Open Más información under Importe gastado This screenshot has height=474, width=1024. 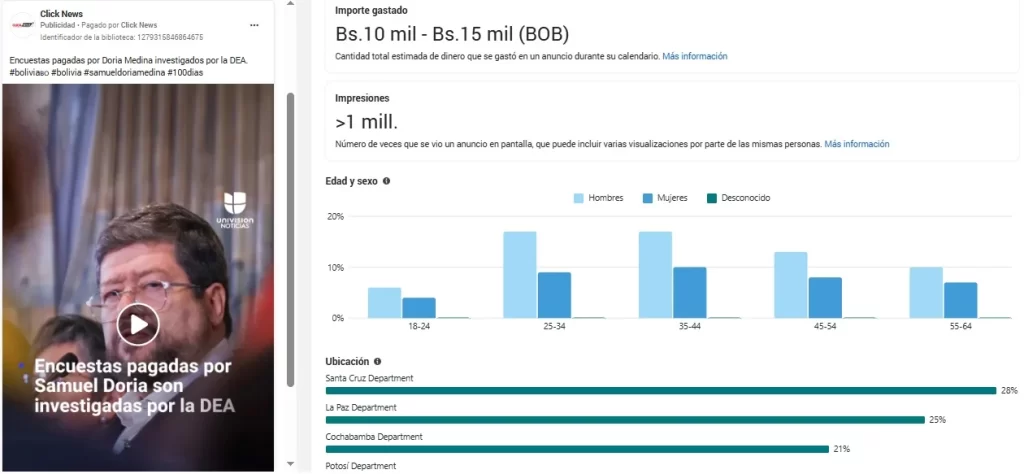pos(694,56)
